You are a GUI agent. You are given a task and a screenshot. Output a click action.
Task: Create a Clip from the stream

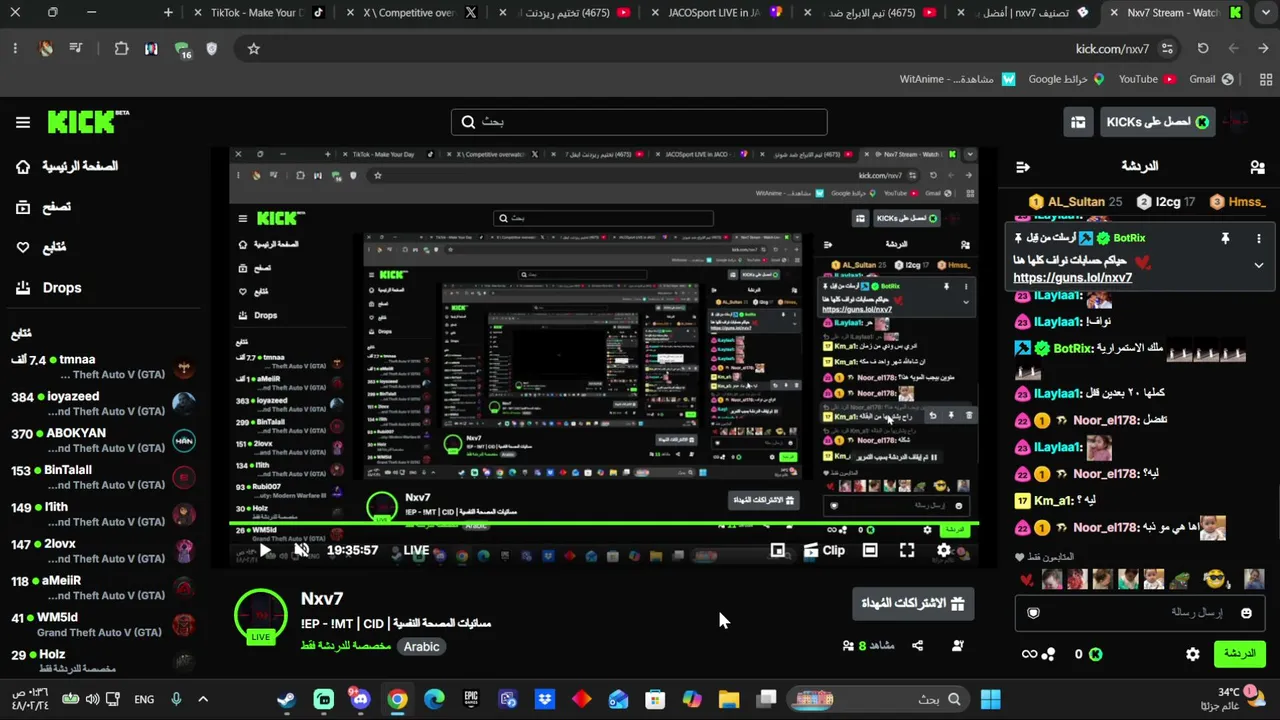point(824,550)
